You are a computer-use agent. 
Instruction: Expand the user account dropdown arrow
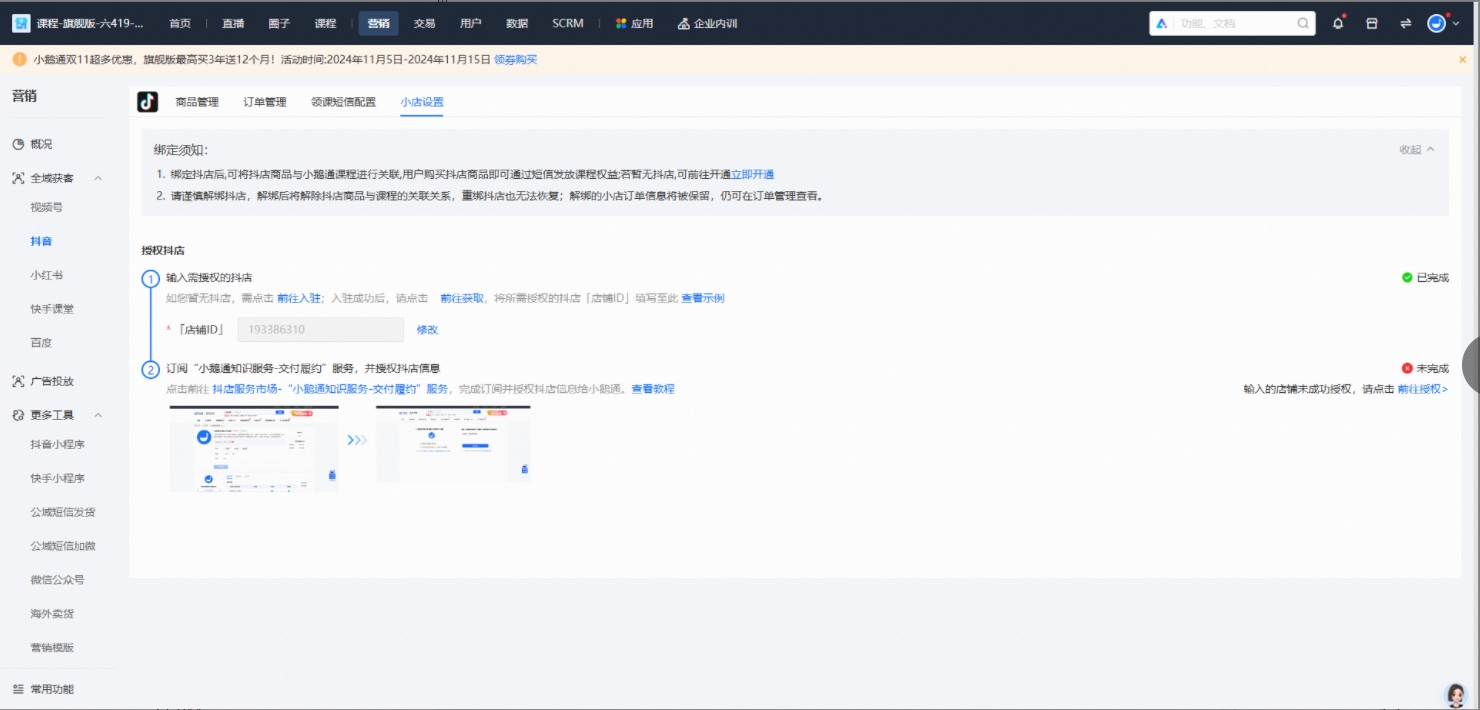pyautogui.click(x=1456, y=23)
